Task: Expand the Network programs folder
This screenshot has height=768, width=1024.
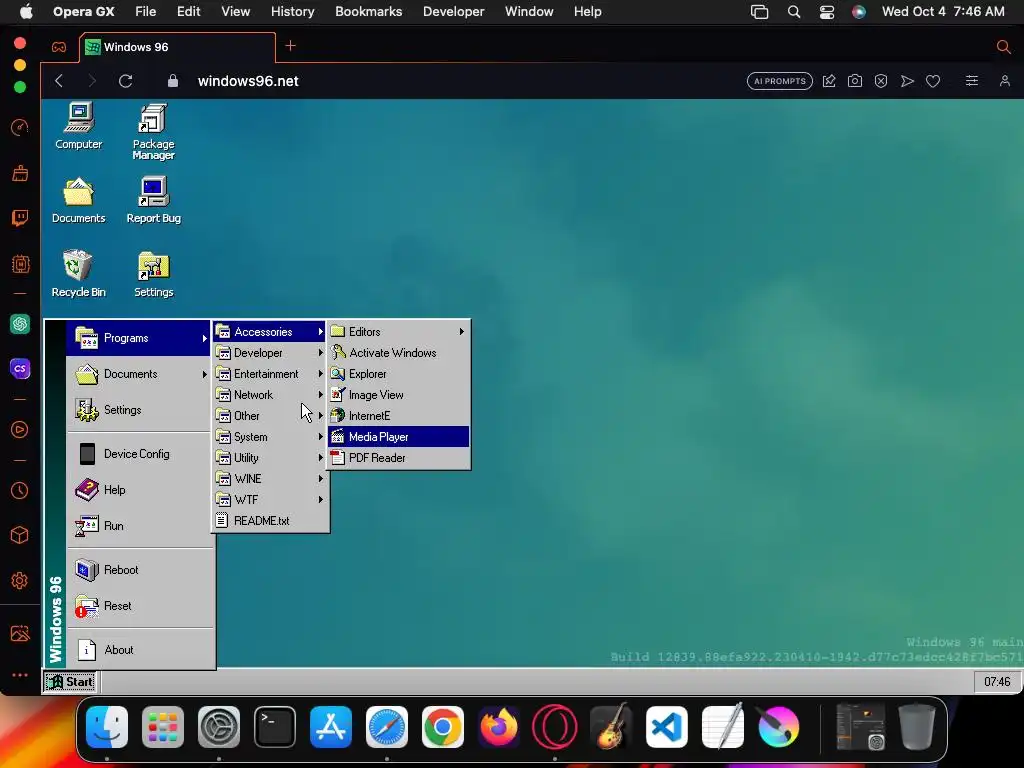Action: coord(270,394)
